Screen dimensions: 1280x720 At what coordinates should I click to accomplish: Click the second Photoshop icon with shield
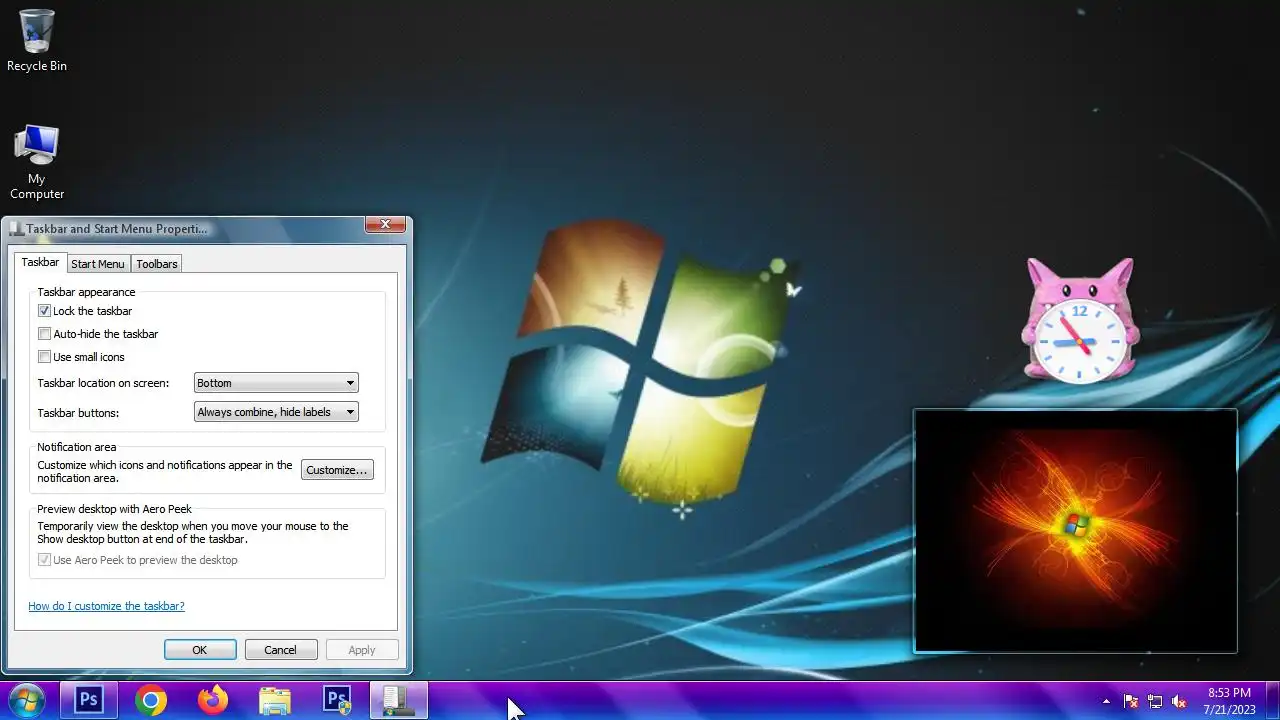click(x=337, y=700)
